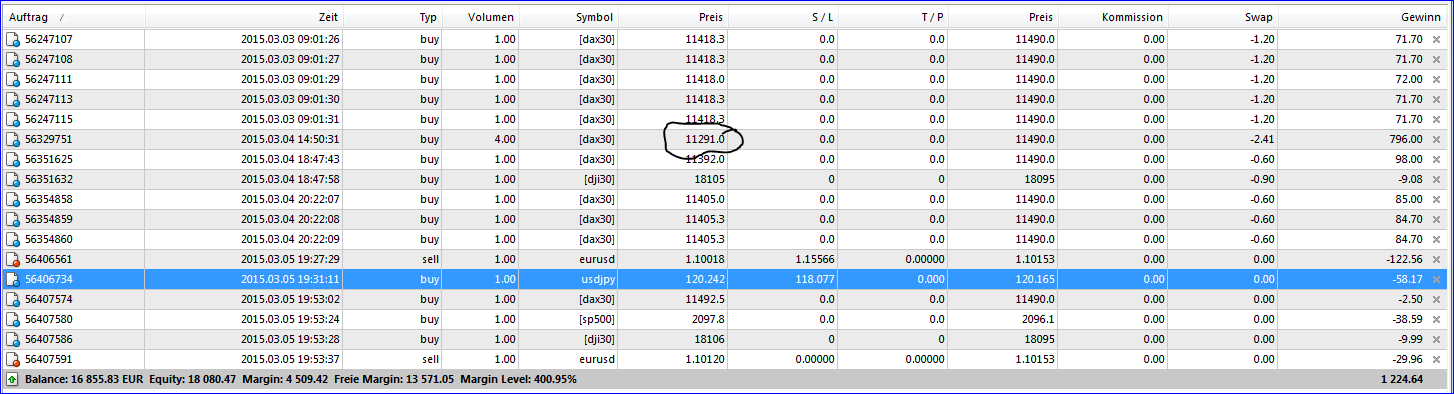Click the red sell icon for ticket 56406561

click(x=13, y=259)
